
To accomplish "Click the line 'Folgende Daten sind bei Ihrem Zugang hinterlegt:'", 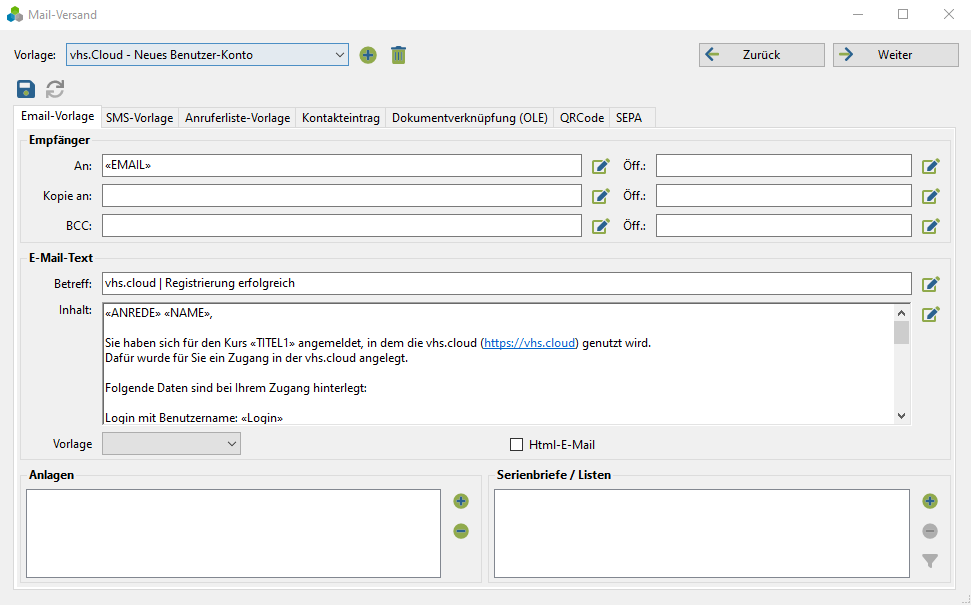I will pos(236,388).
